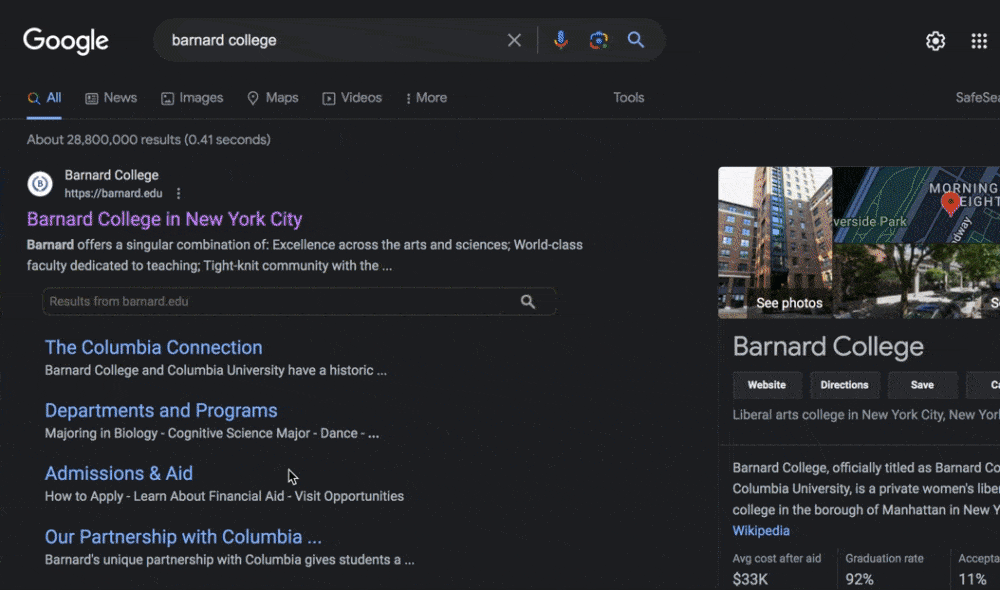Open Google Lens image search icon
This screenshot has width=1000, height=590.
pos(598,40)
